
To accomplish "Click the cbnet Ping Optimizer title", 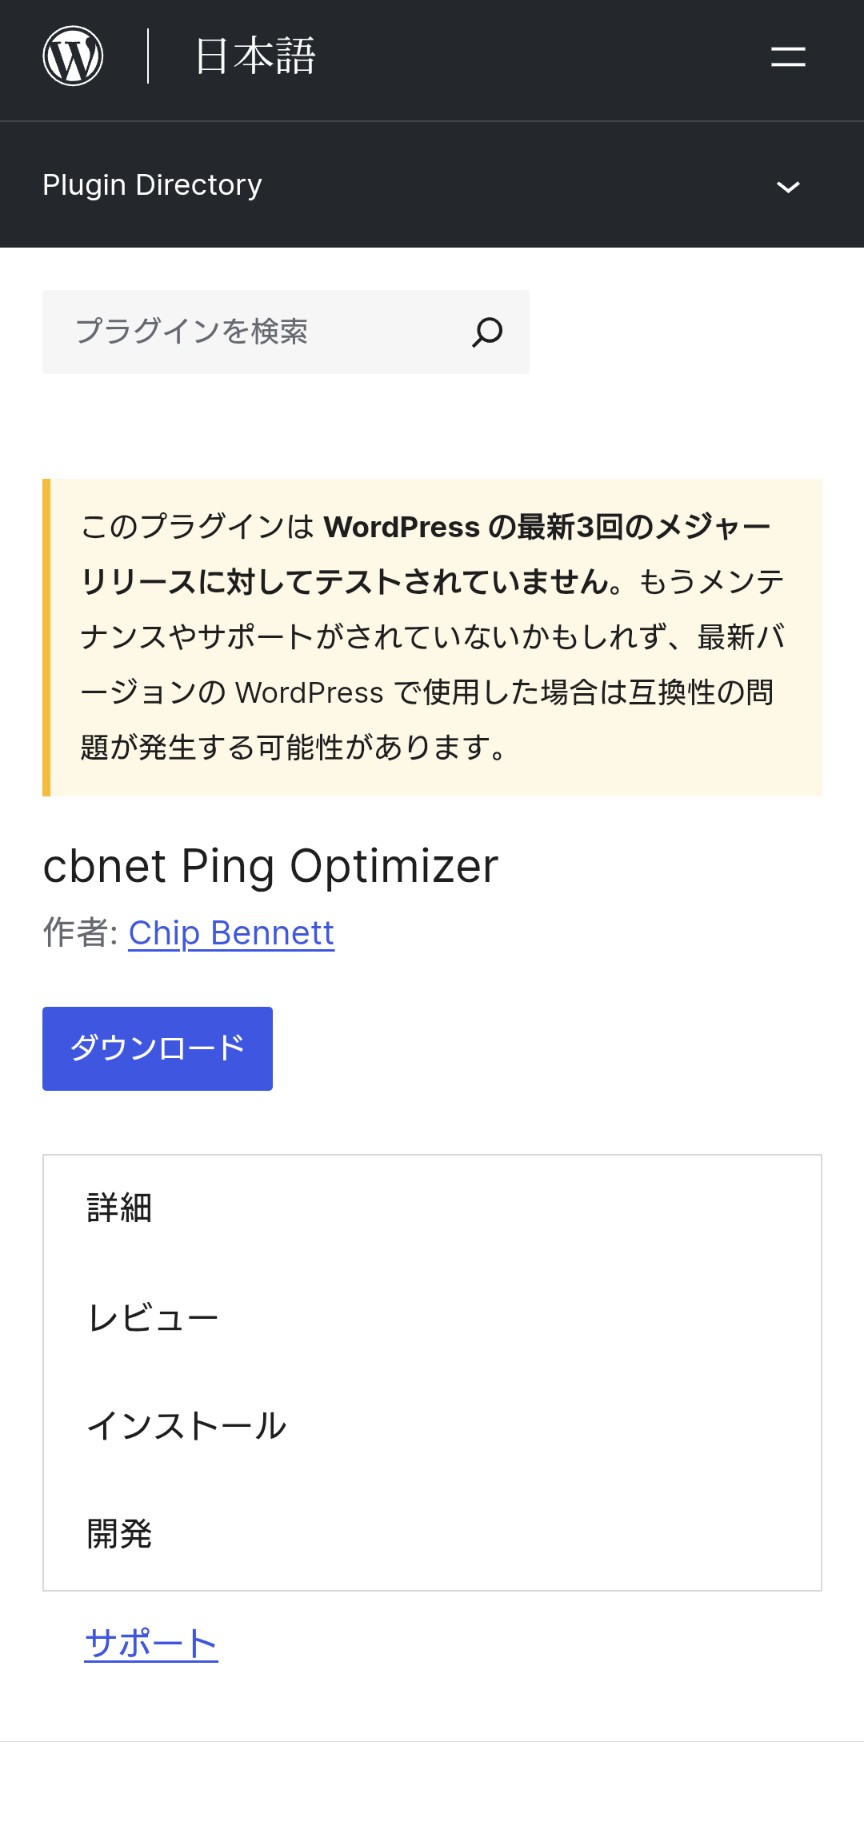I will pos(270,866).
